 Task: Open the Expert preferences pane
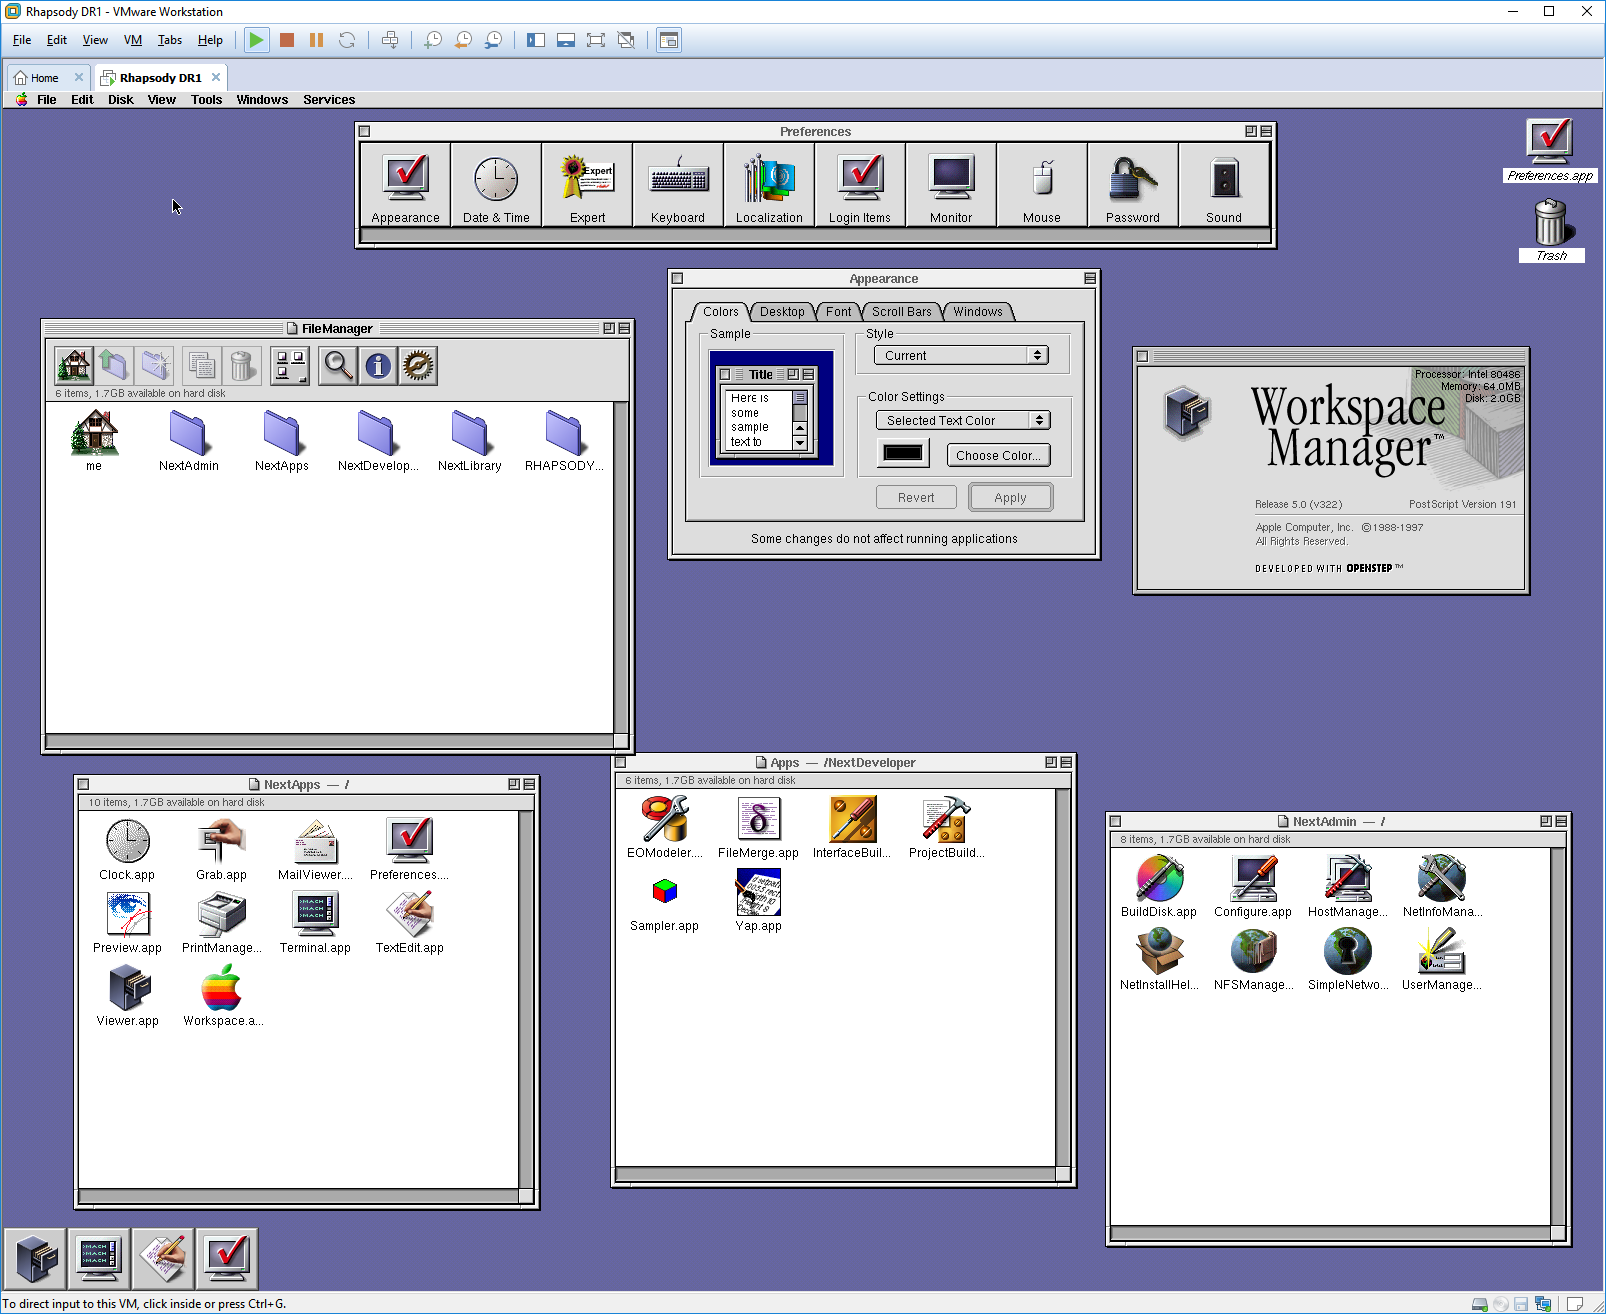pos(587,185)
